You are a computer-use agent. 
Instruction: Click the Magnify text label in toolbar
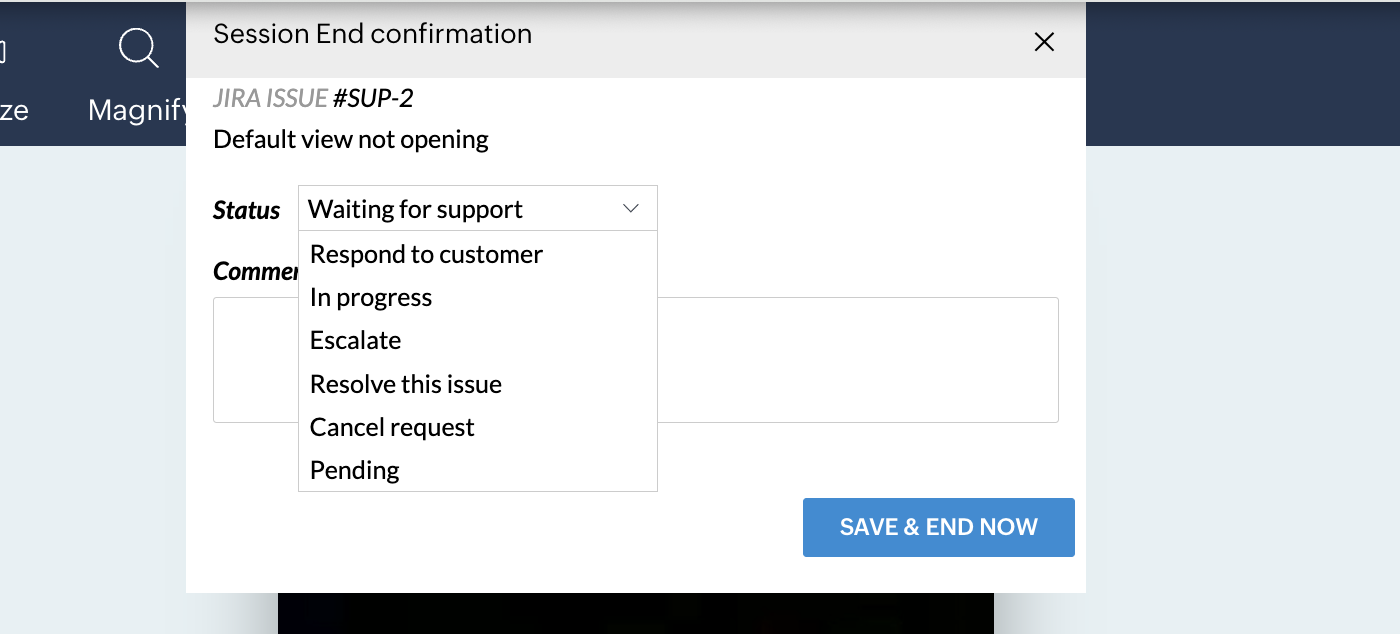point(138,110)
